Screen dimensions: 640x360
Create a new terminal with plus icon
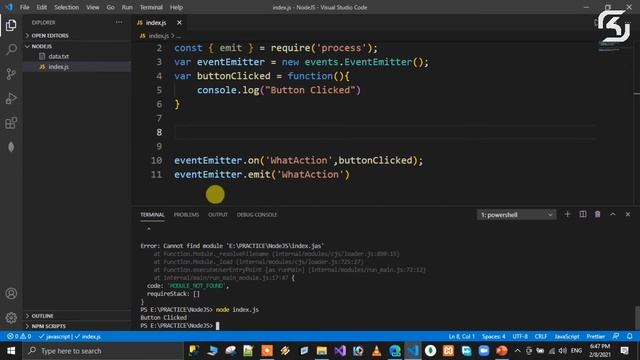tap(567, 214)
